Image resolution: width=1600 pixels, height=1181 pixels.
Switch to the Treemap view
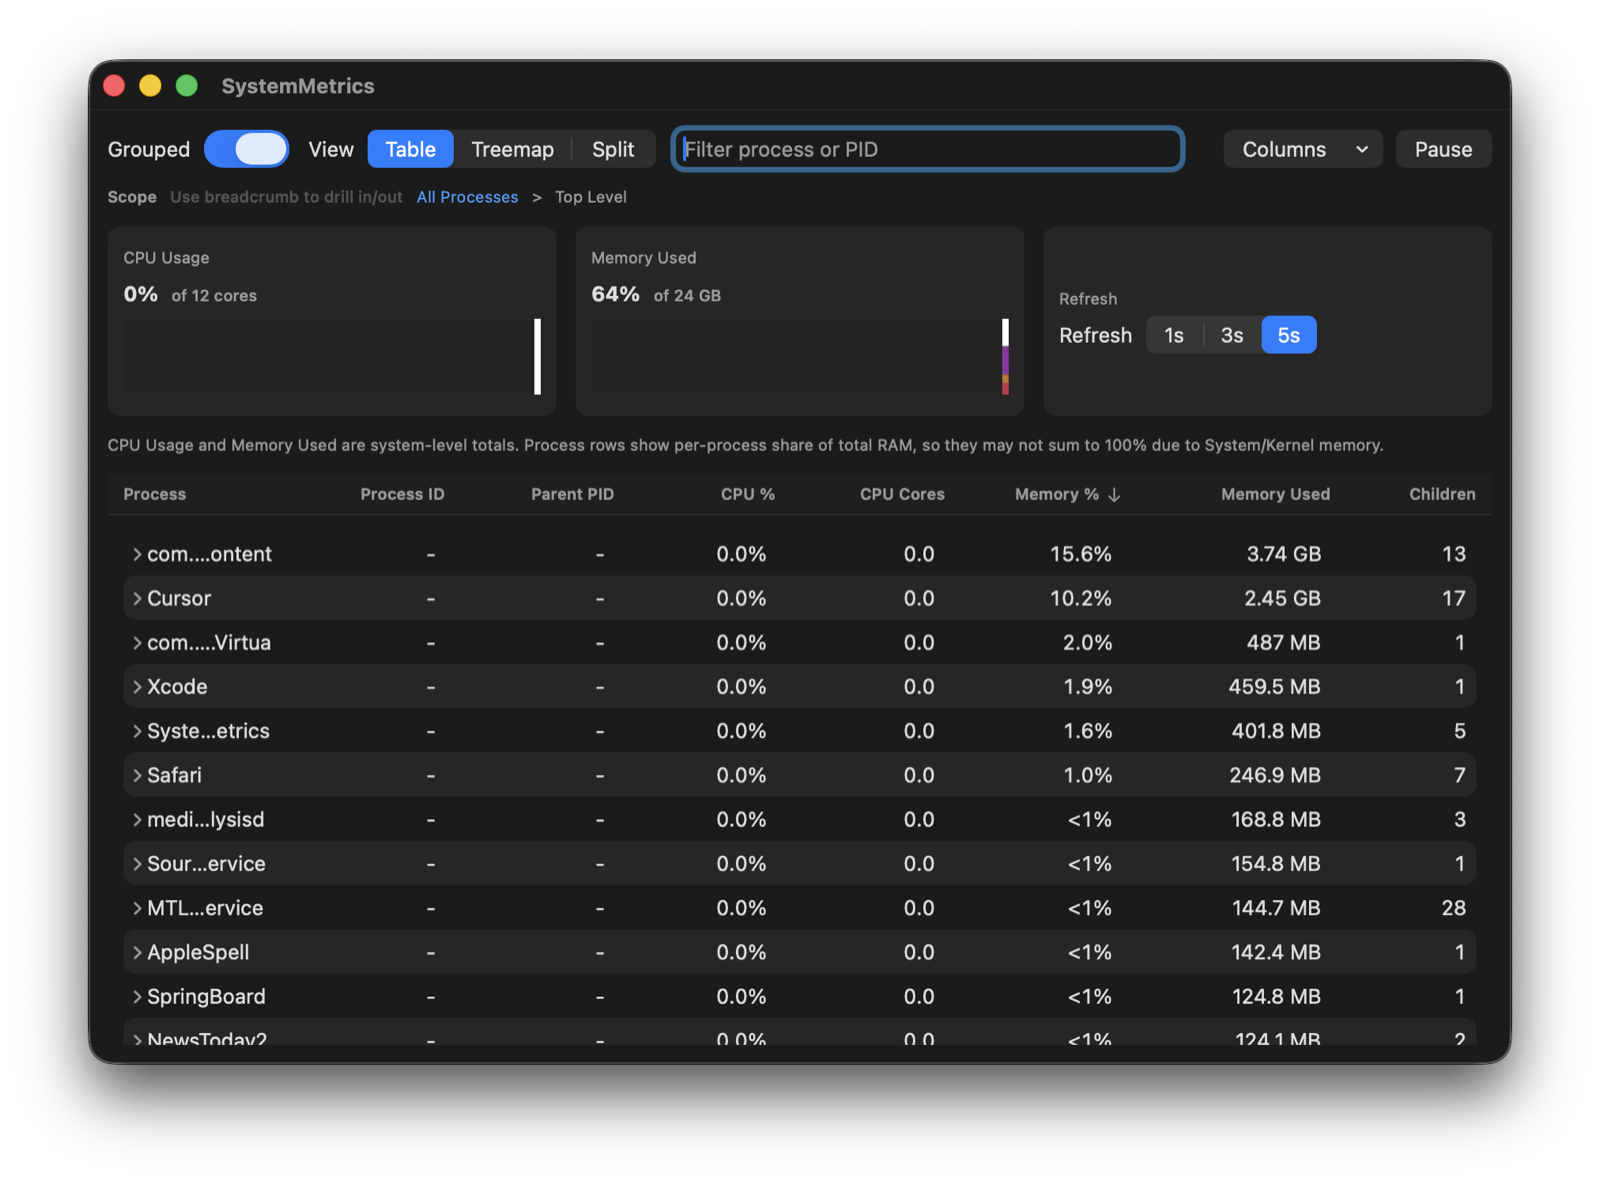click(513, 148)
